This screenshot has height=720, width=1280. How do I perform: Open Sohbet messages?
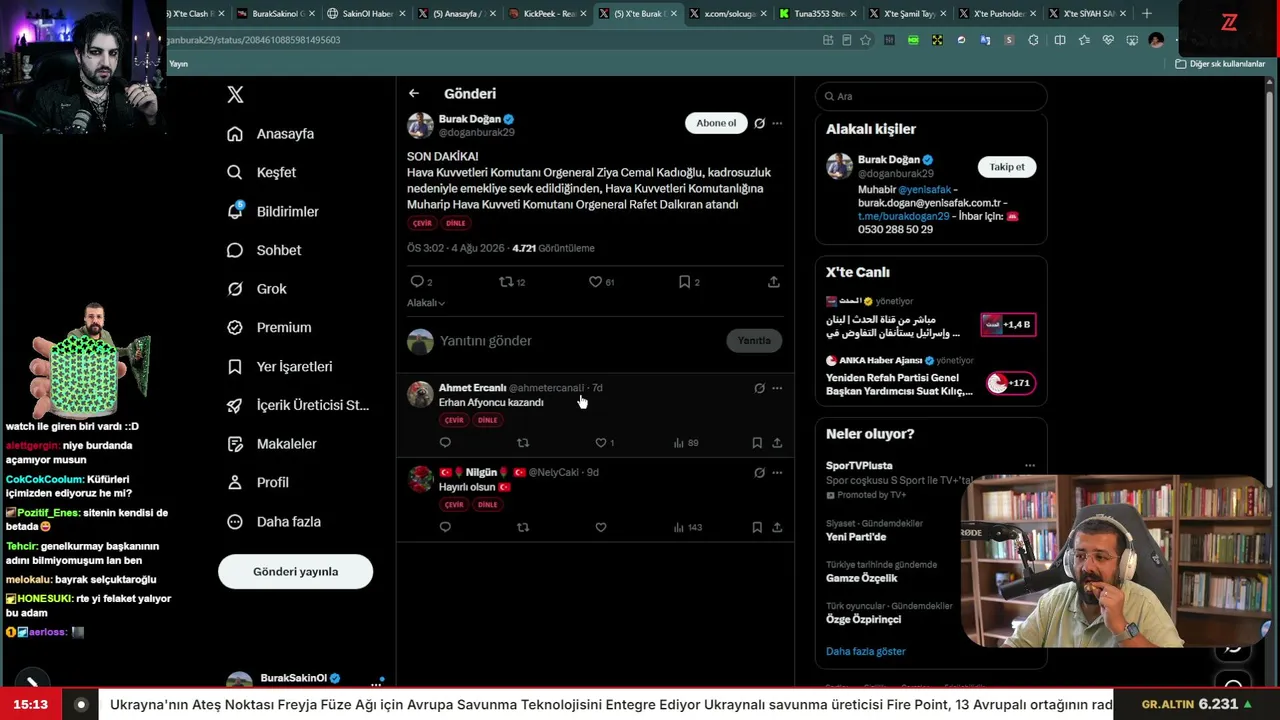(264, 250)
